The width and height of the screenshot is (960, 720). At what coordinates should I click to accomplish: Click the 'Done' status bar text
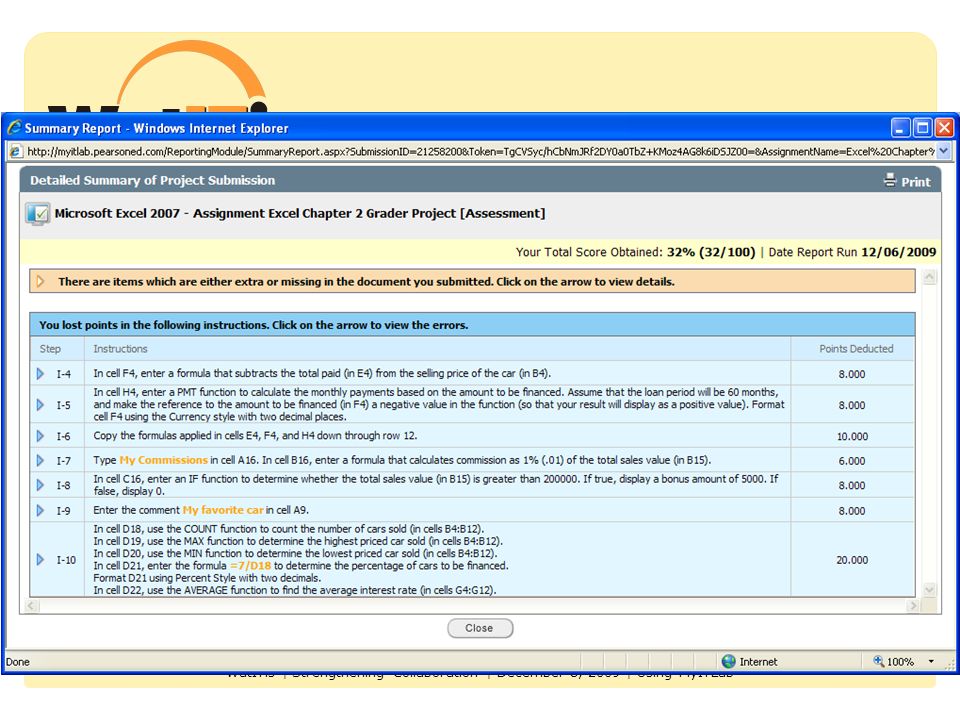[18, 662]
